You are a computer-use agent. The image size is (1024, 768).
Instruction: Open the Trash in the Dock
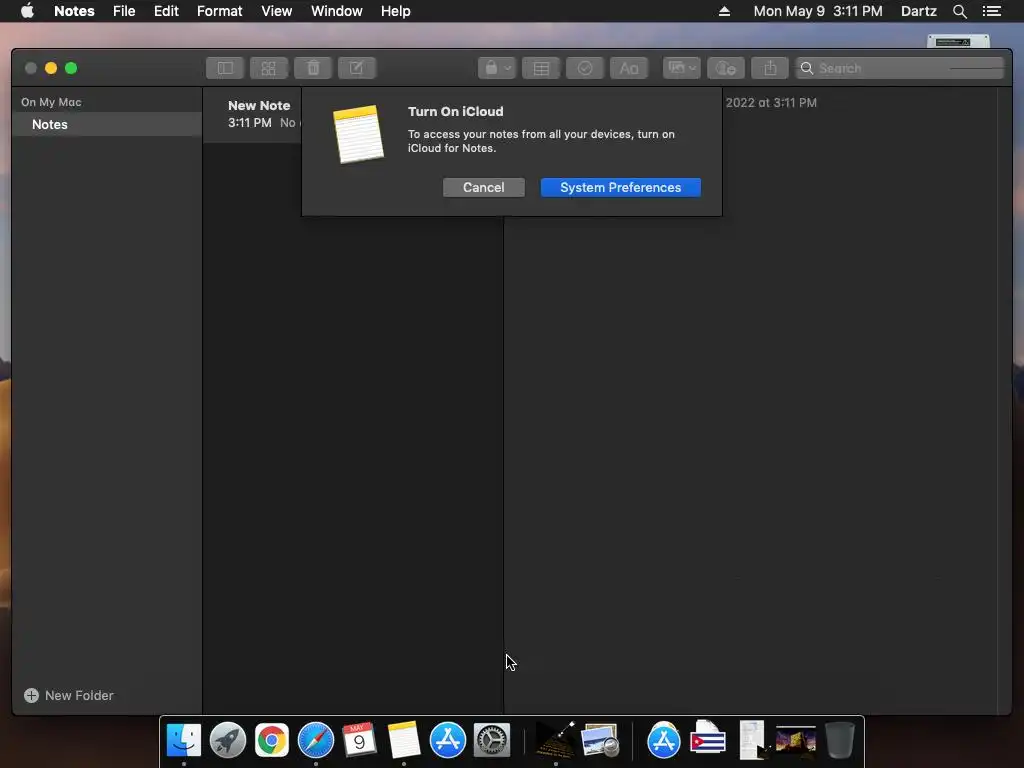[x=840, y=740]
